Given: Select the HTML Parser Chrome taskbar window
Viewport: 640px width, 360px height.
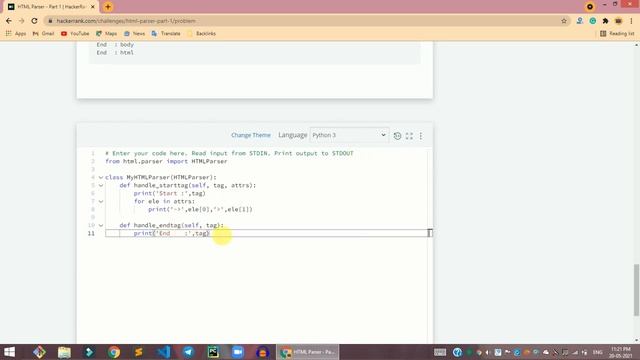Looking at the screenshot, I should coord(307,352).
